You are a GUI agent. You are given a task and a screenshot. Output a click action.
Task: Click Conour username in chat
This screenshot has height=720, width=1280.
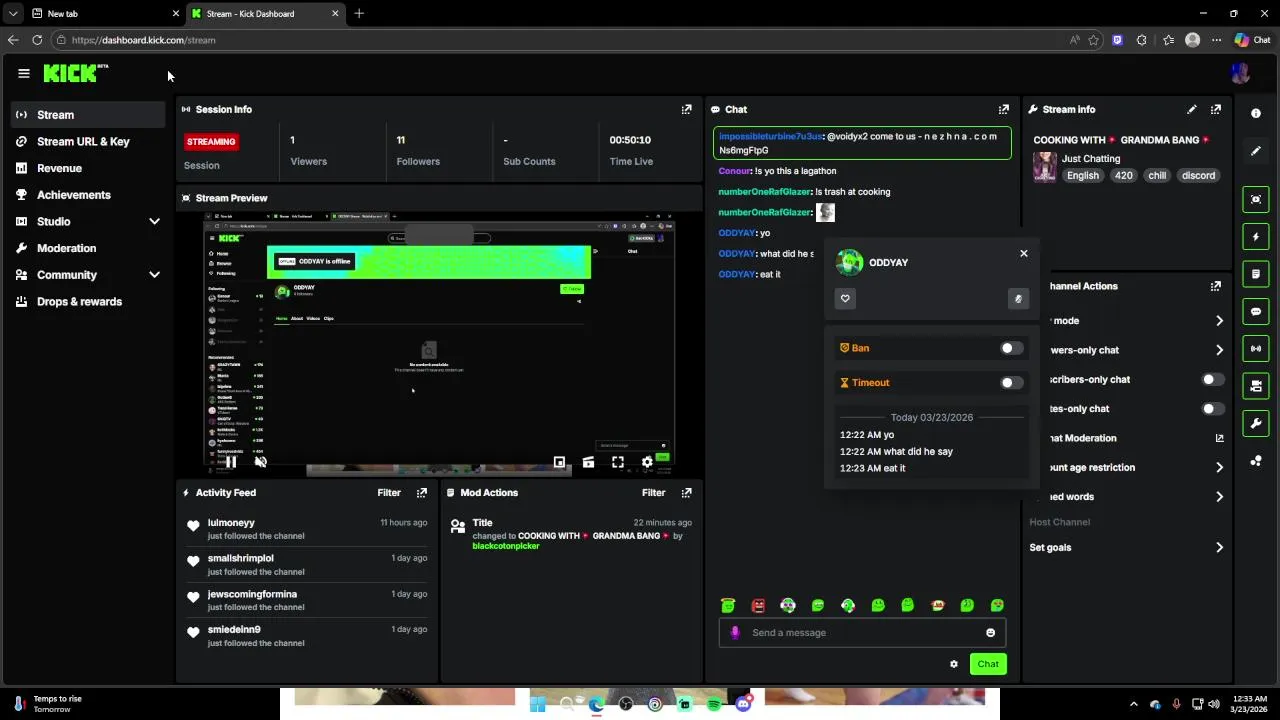coord(735,171)
